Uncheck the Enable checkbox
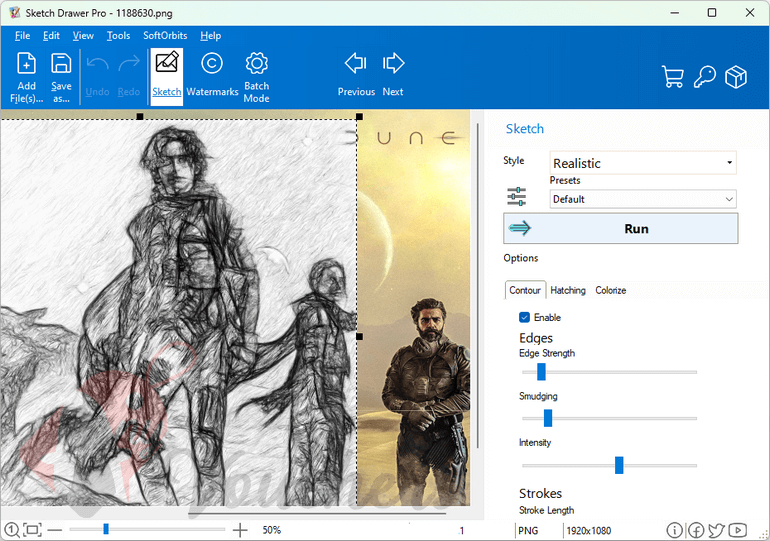770x541 pixels. [x=524, y=317]
